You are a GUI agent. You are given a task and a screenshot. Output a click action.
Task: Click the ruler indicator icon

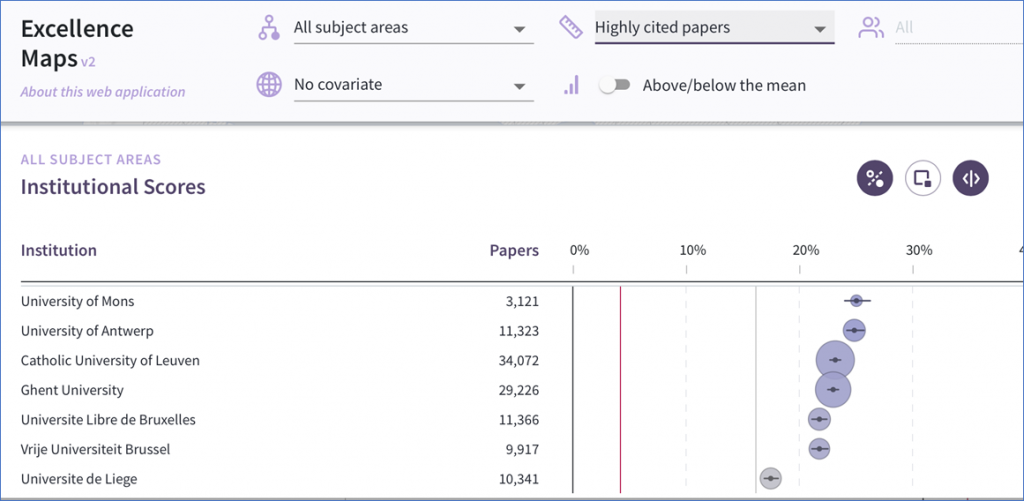[x=571, y=27]
